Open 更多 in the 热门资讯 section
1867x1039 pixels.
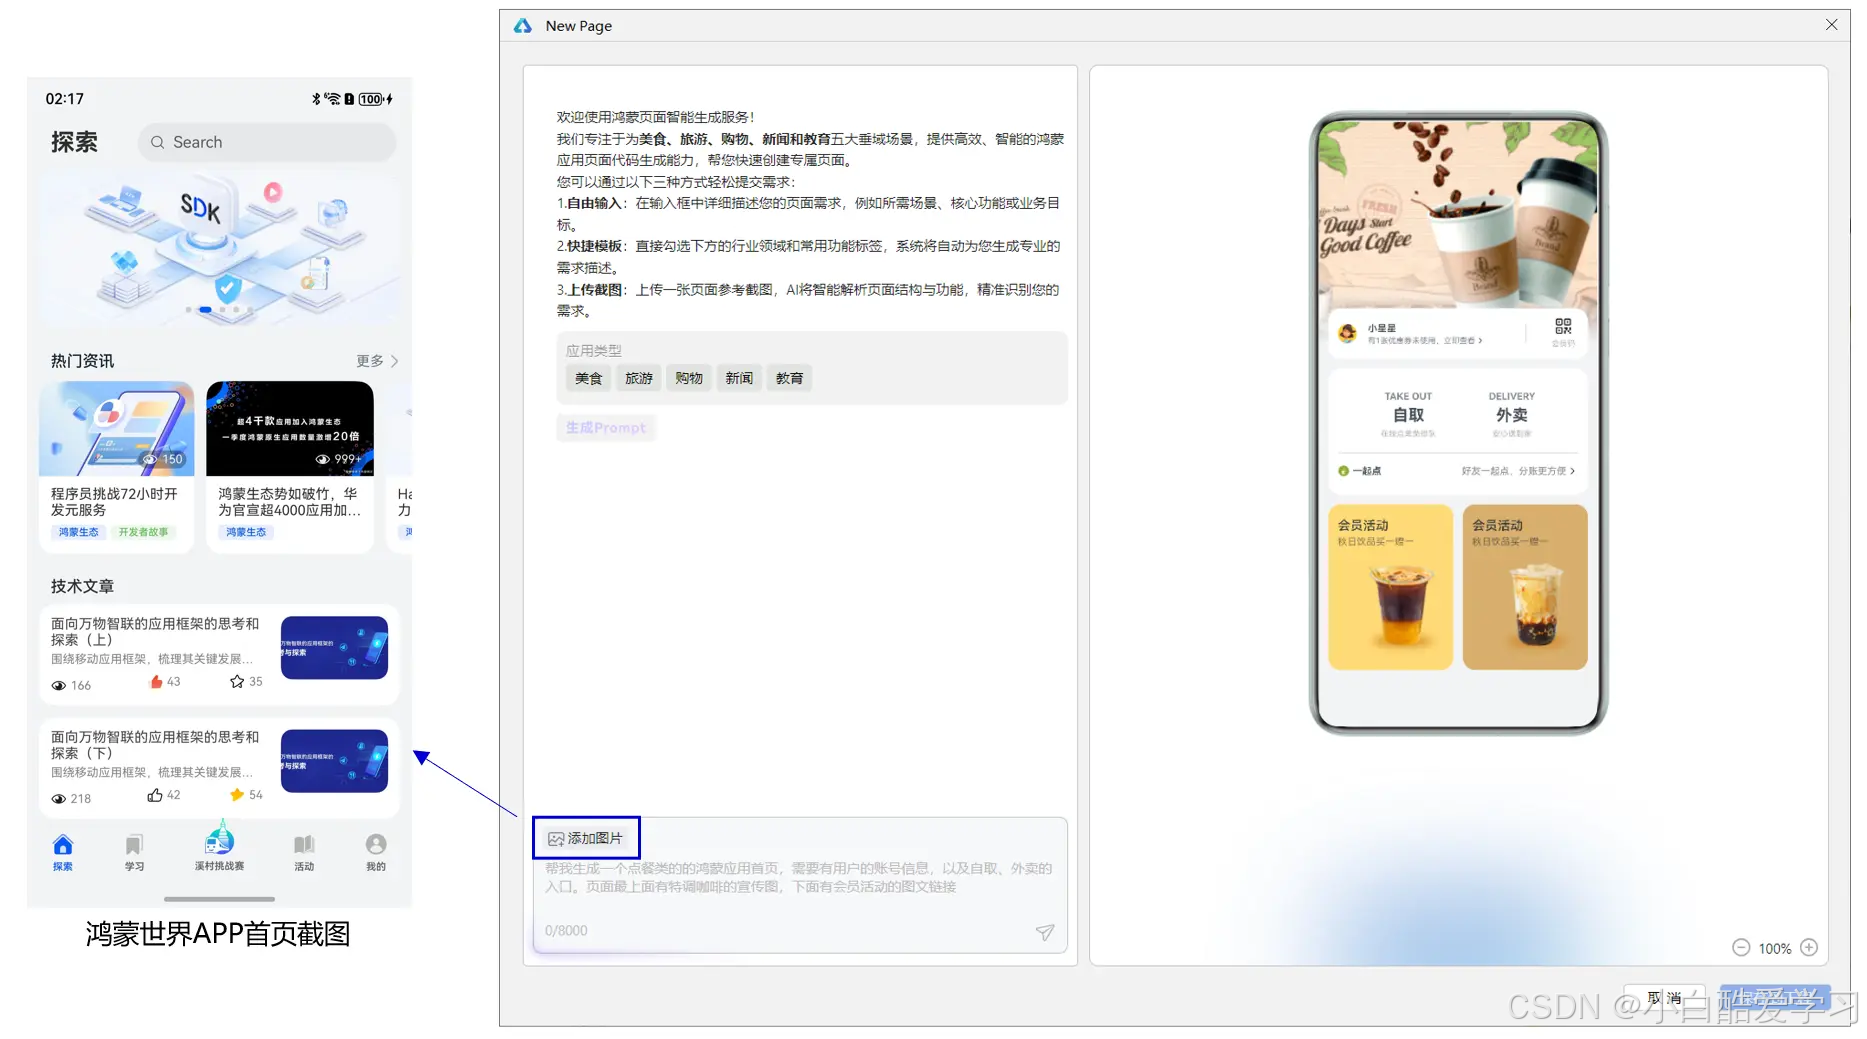[x=377, y=361]
